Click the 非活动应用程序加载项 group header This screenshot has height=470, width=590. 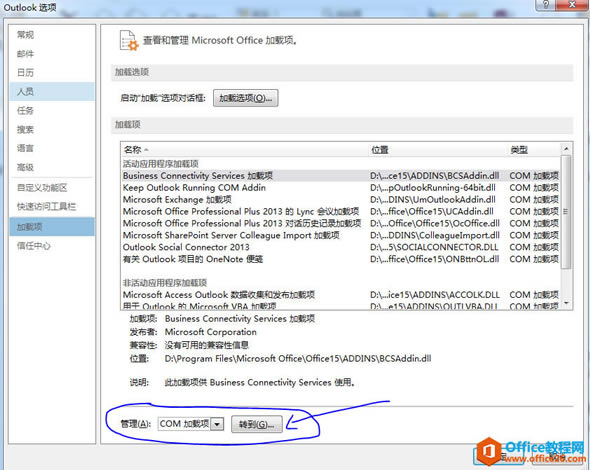pos(165,283)
